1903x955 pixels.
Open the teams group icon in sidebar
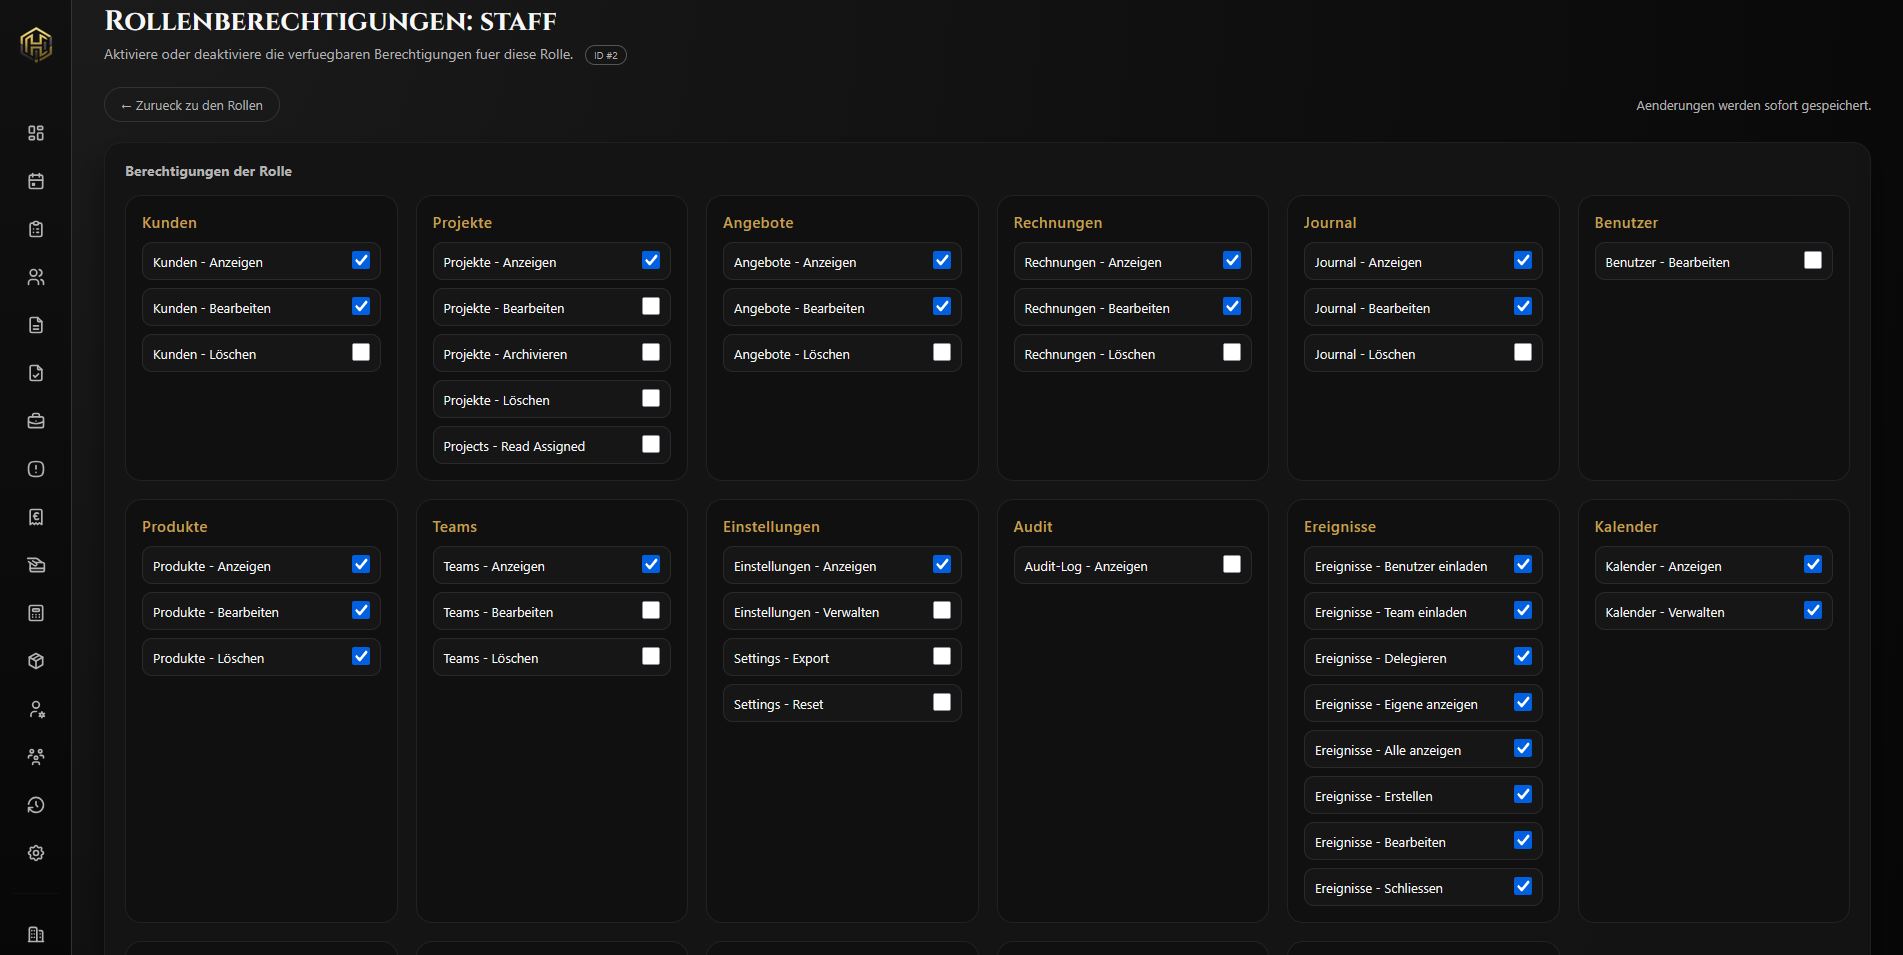coord(36,757)
